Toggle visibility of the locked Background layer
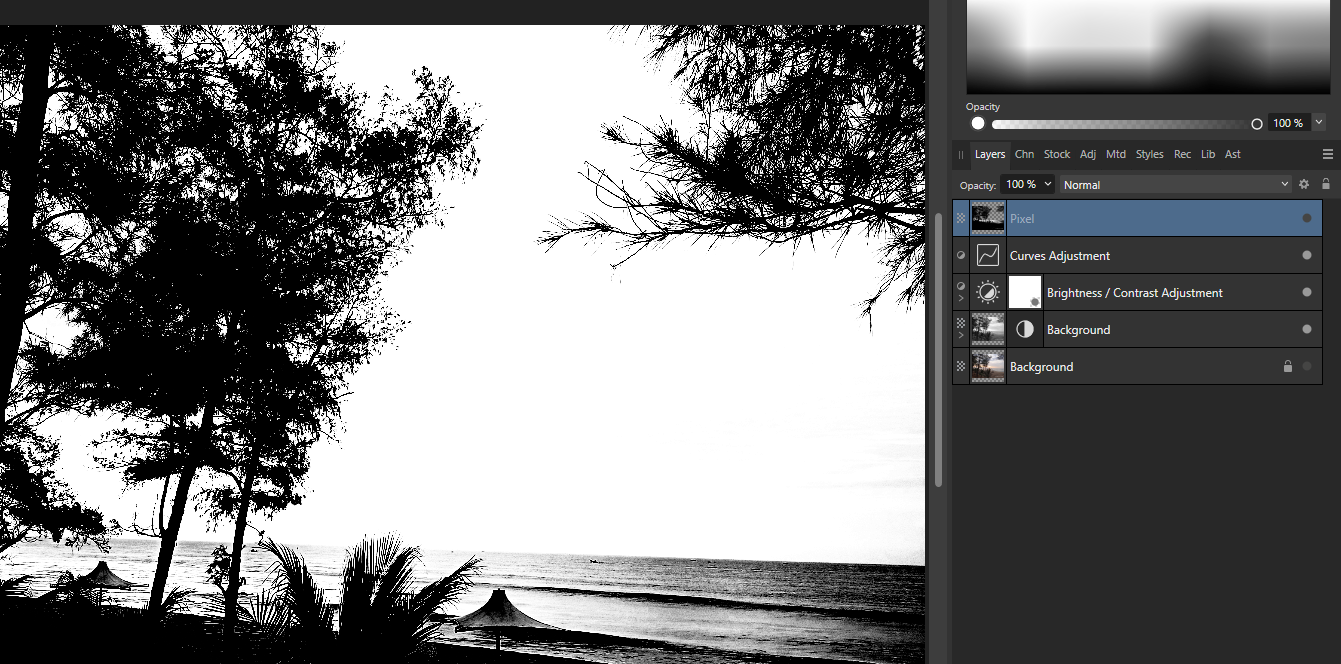The image size is (1341, 664). 1307,366
